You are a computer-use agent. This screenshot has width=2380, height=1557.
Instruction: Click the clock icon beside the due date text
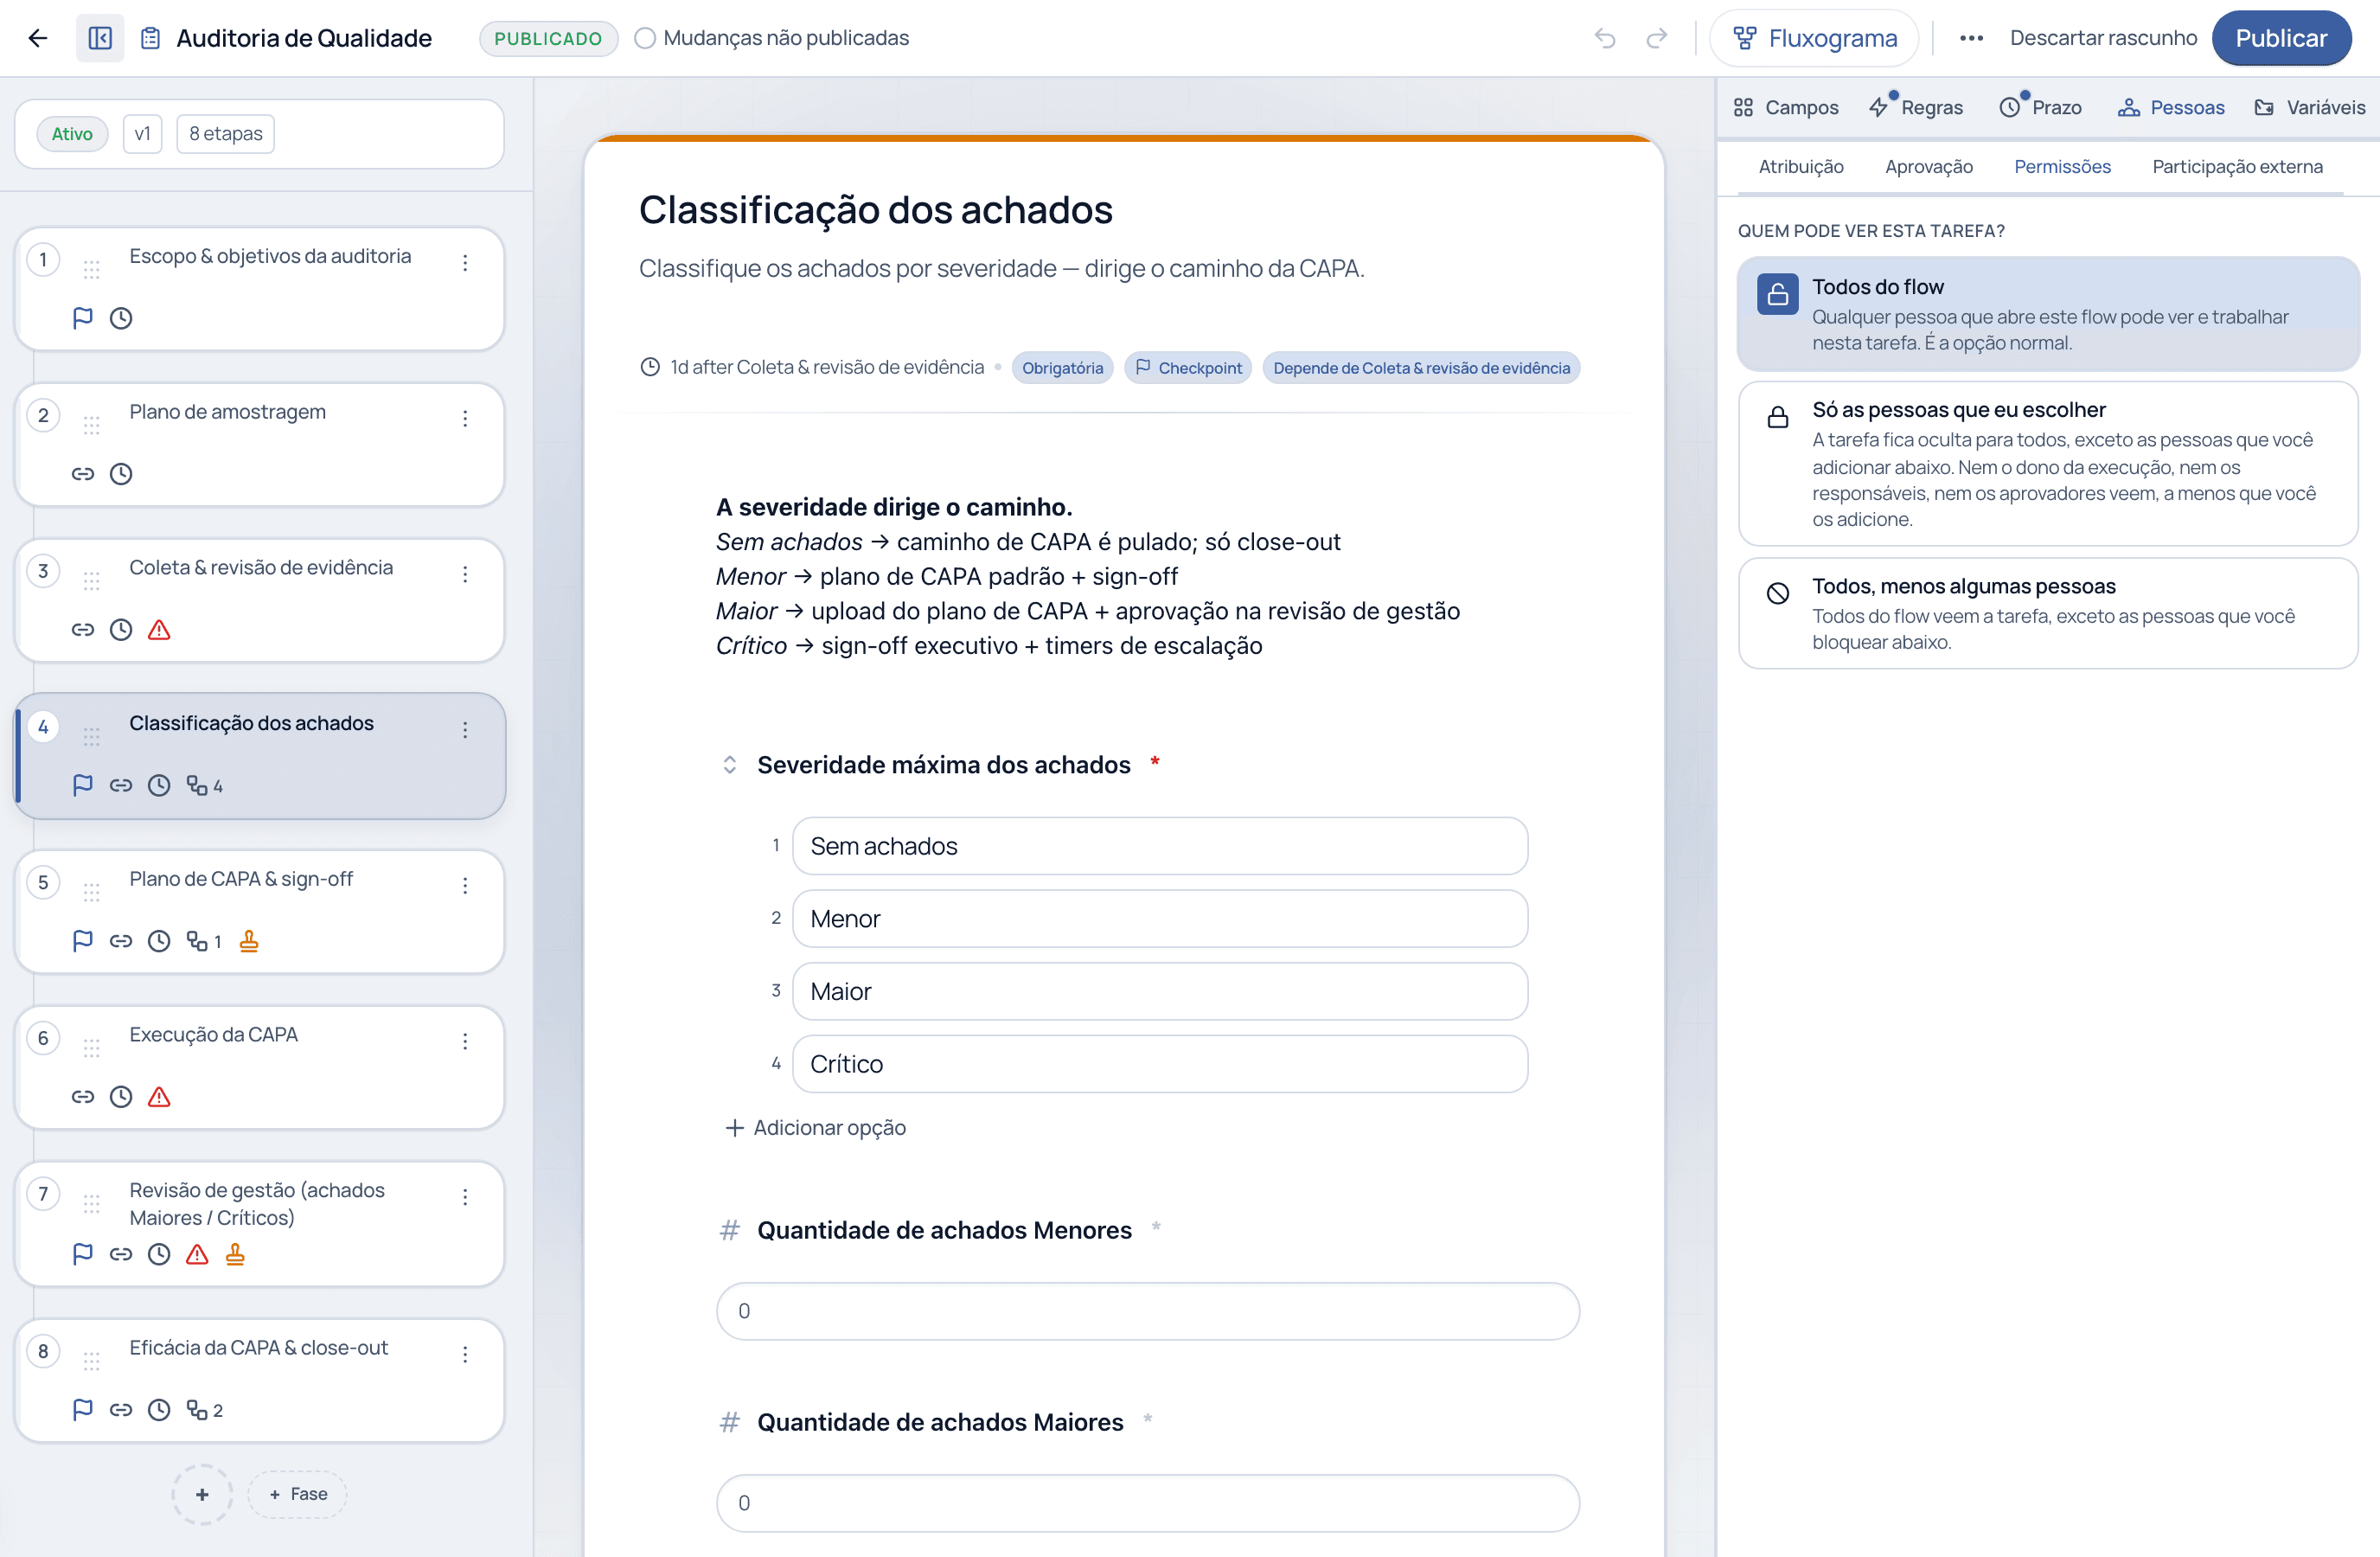(x=650, y=367)
